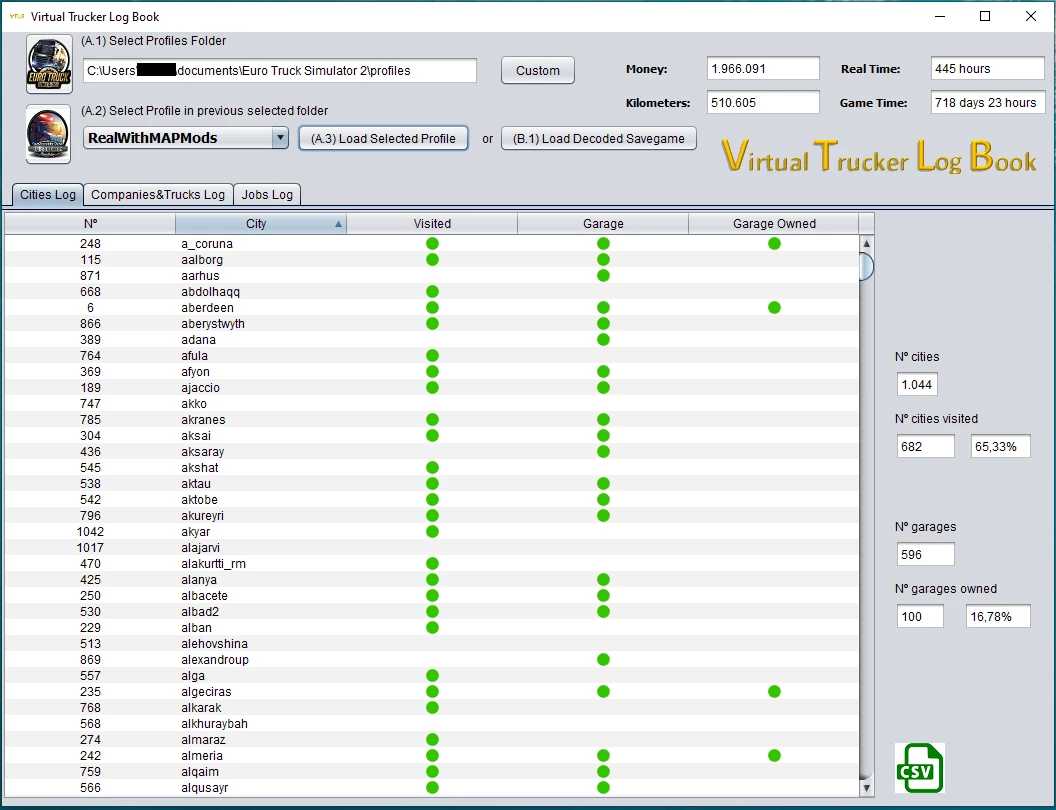Screen dimensions: 1056x810
Task: Switch to the Companies&Trucks Log tab
Action: [x=158, y=195]
